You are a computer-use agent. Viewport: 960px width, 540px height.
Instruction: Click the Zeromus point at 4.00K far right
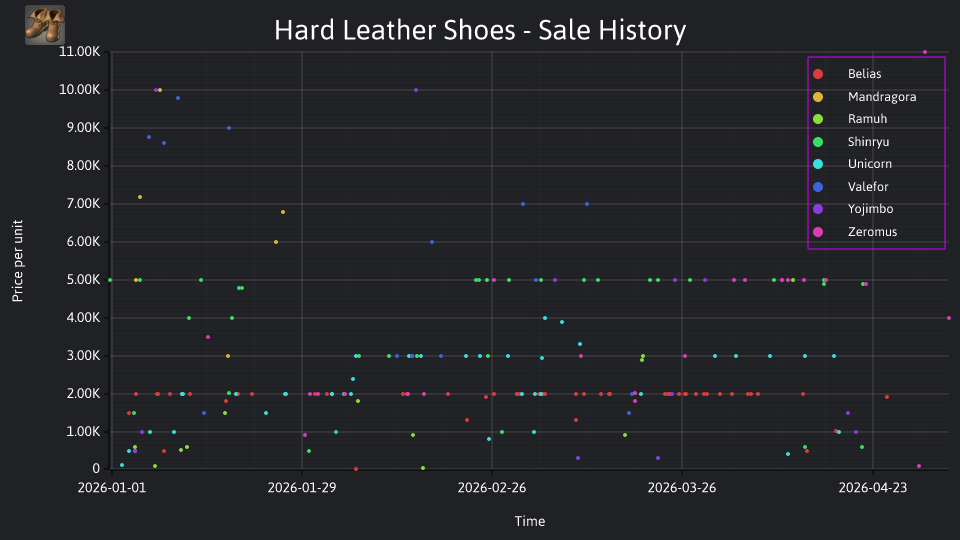pos(948,318)
